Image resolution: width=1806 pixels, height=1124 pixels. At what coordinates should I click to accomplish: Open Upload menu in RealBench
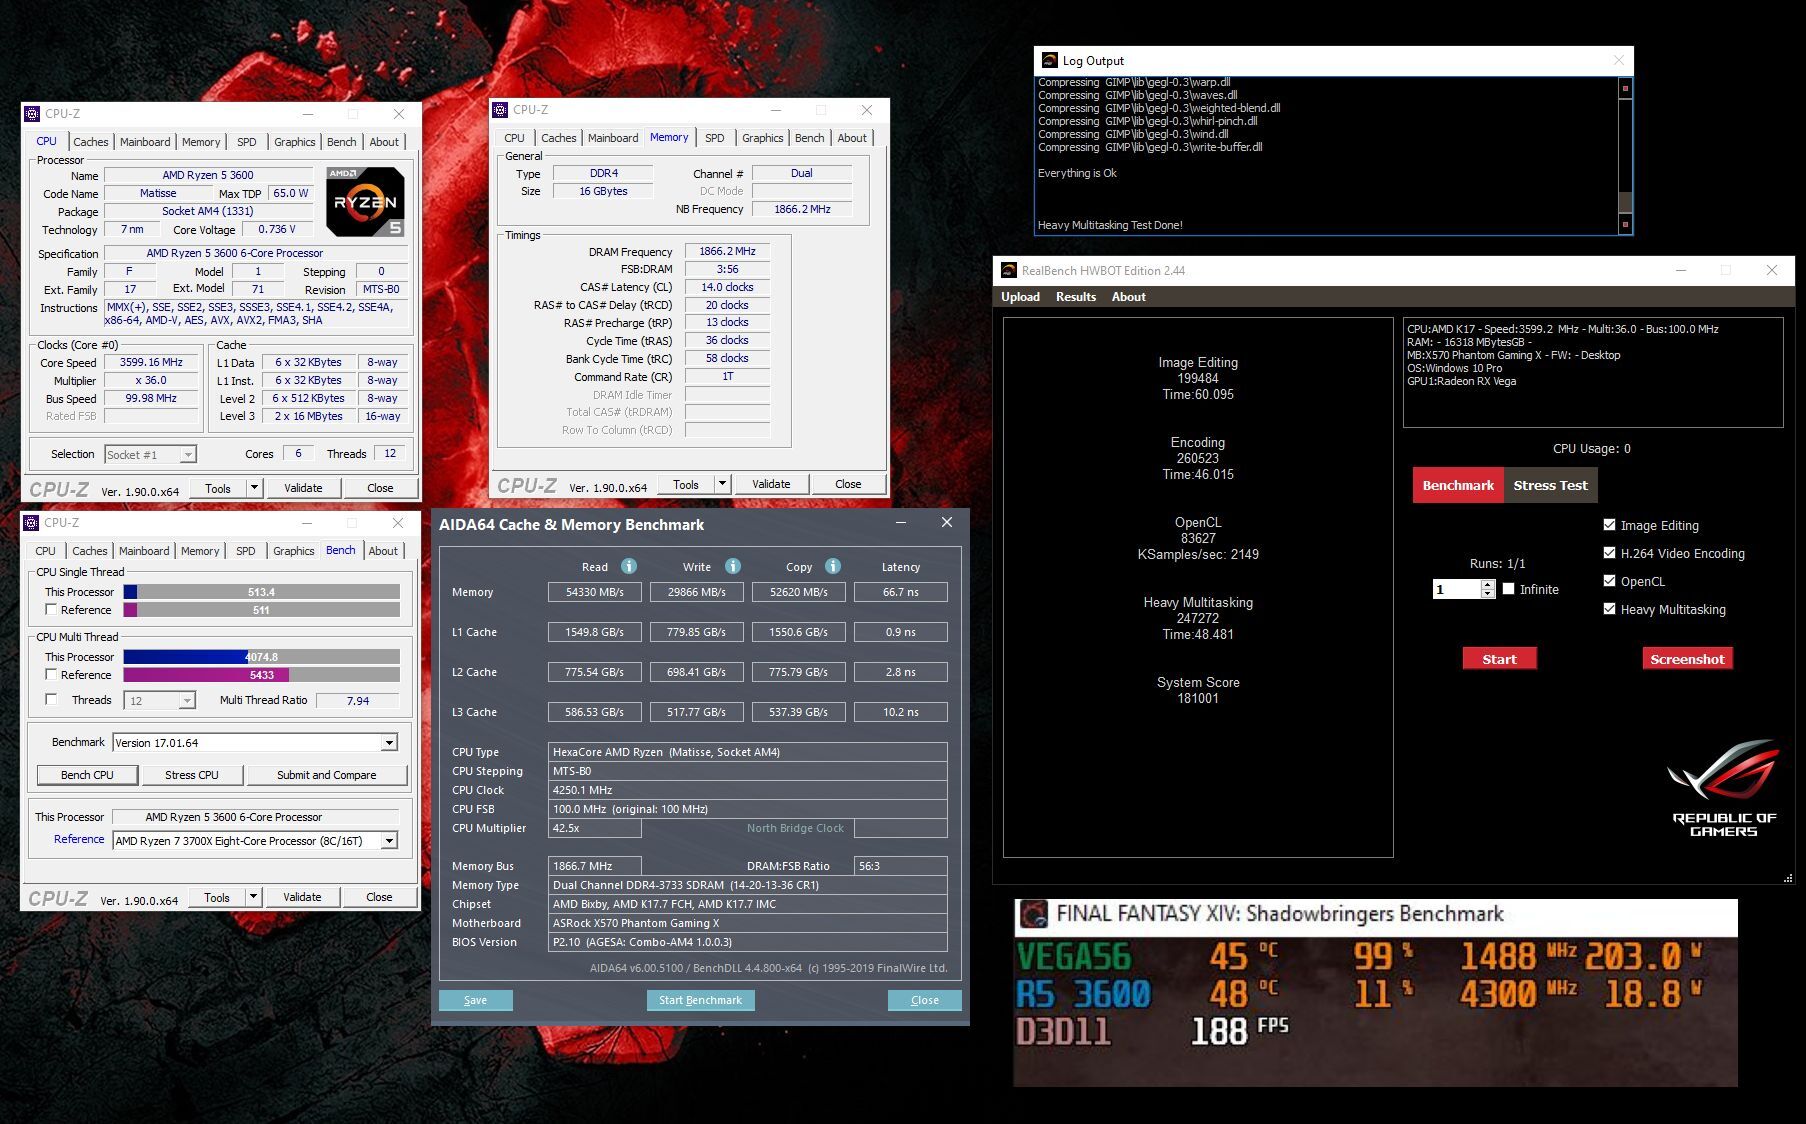tap(1020, 297)
